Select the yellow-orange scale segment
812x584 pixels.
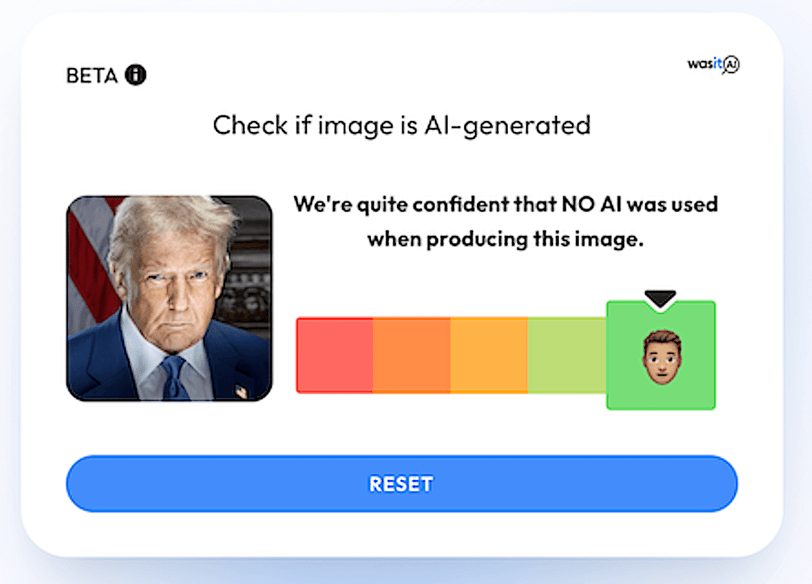click(489, 355)
